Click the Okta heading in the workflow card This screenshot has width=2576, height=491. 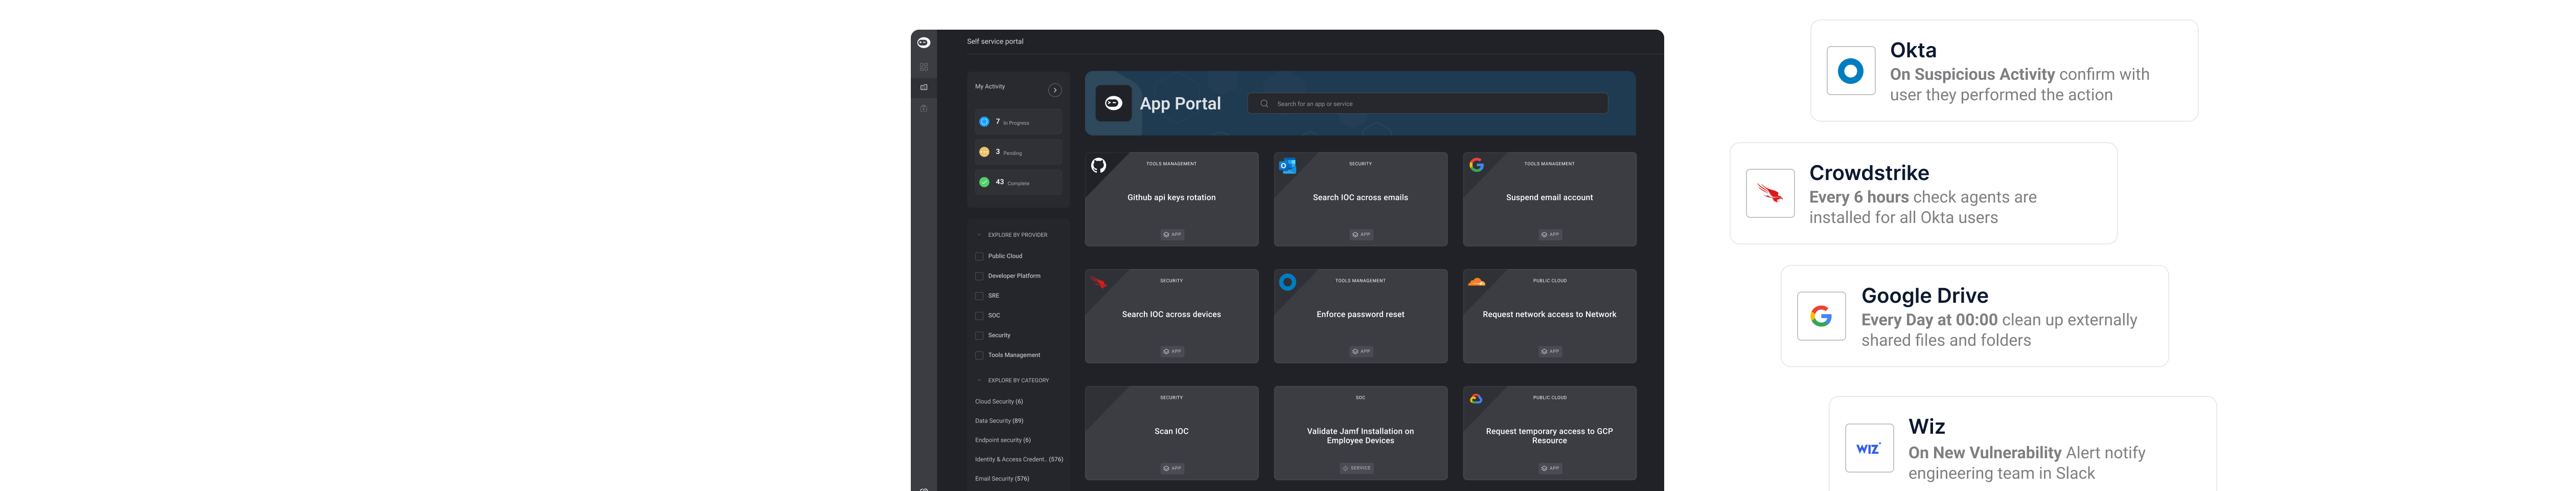click(1913, 50)
